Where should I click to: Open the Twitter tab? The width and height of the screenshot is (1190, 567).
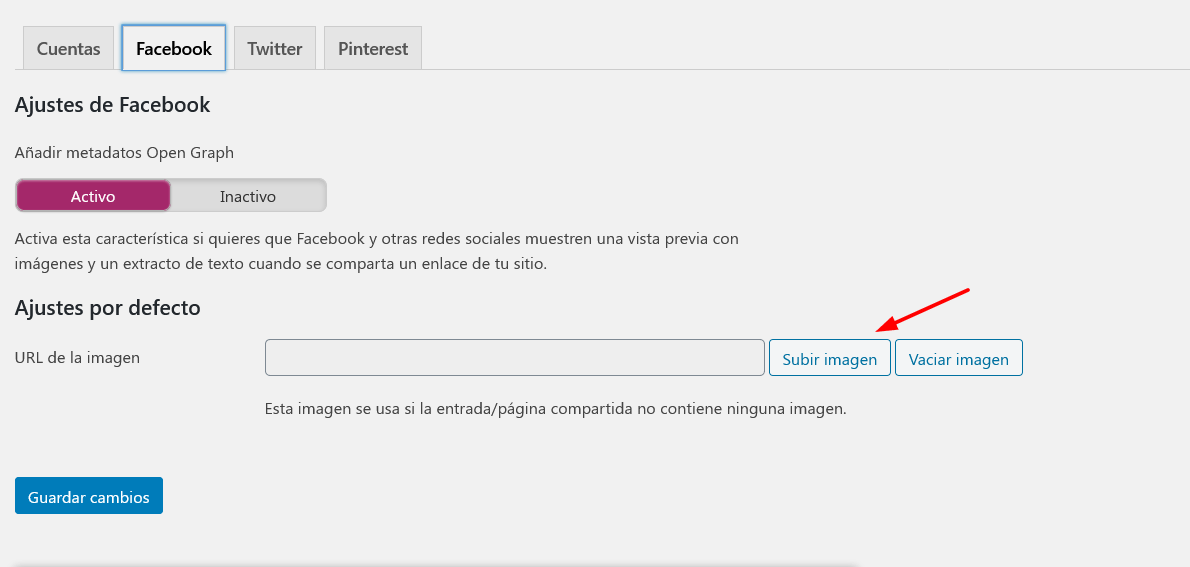[x=275, y=49]
